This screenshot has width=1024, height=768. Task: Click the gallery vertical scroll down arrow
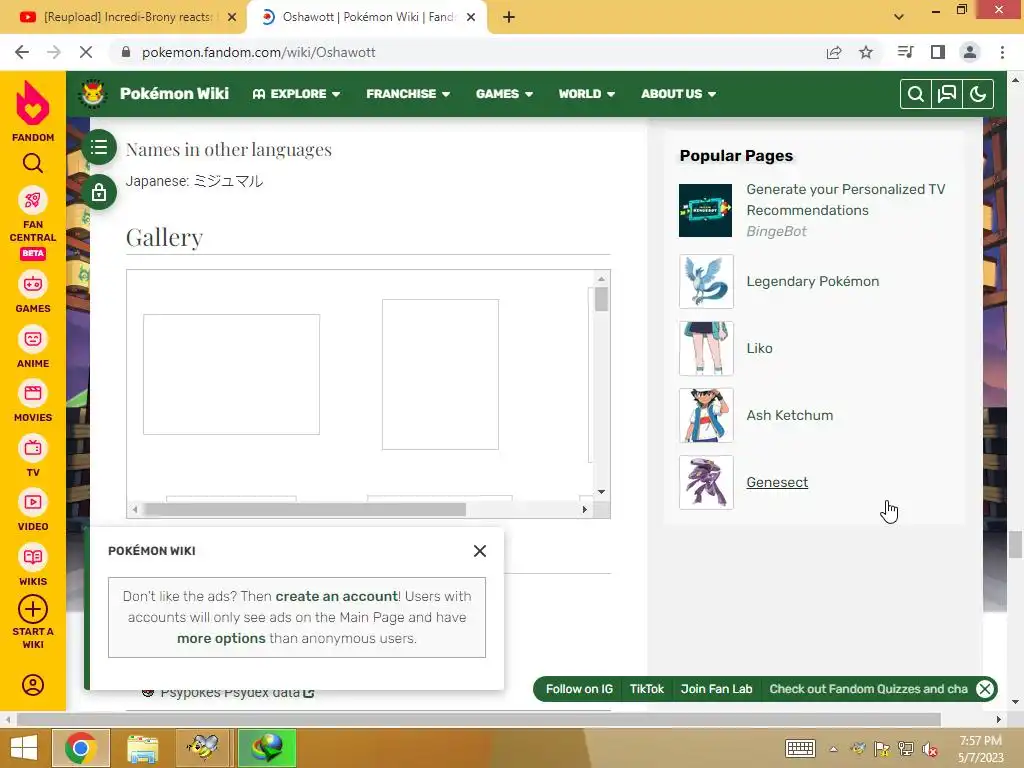coord(601,492)
